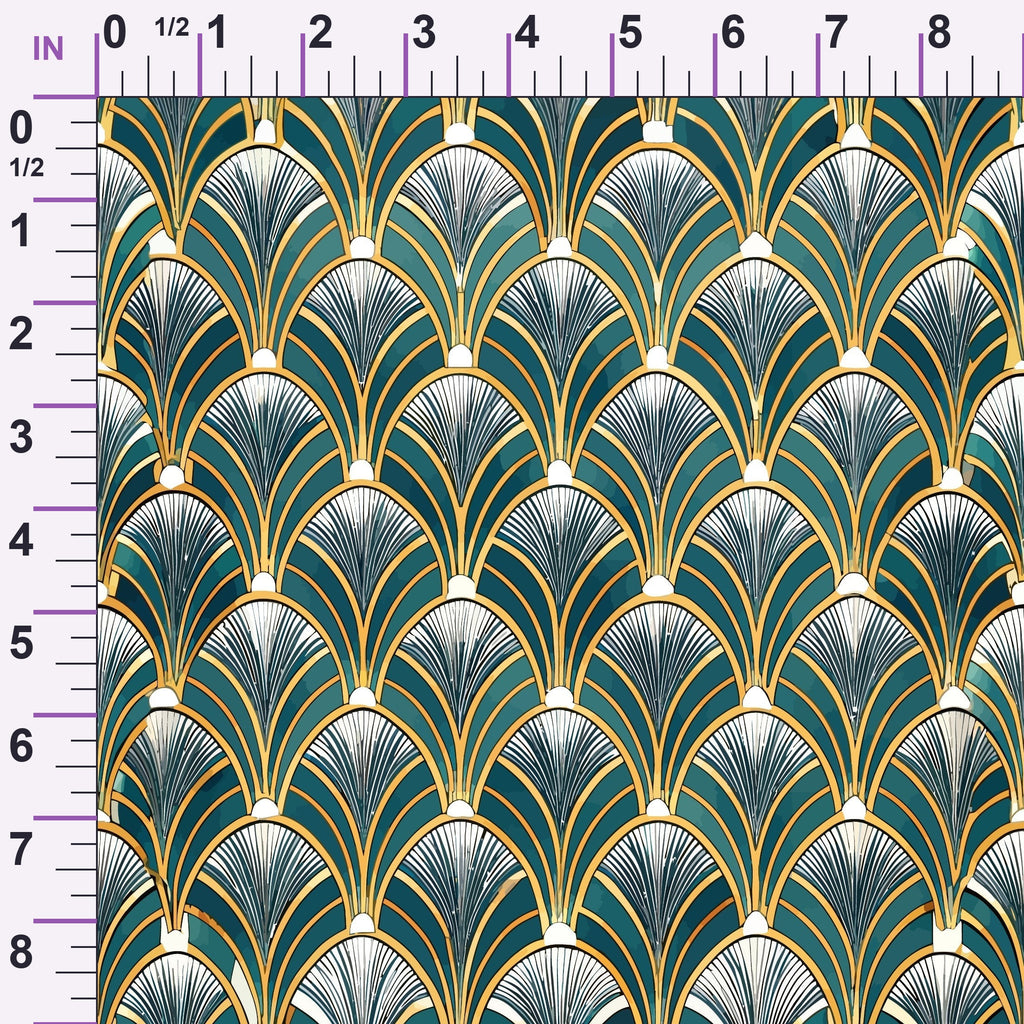This screenshot has height=1024, width=1024.
Task: Click the "7" on the horizontal ruler
Action: coord(836,33)
